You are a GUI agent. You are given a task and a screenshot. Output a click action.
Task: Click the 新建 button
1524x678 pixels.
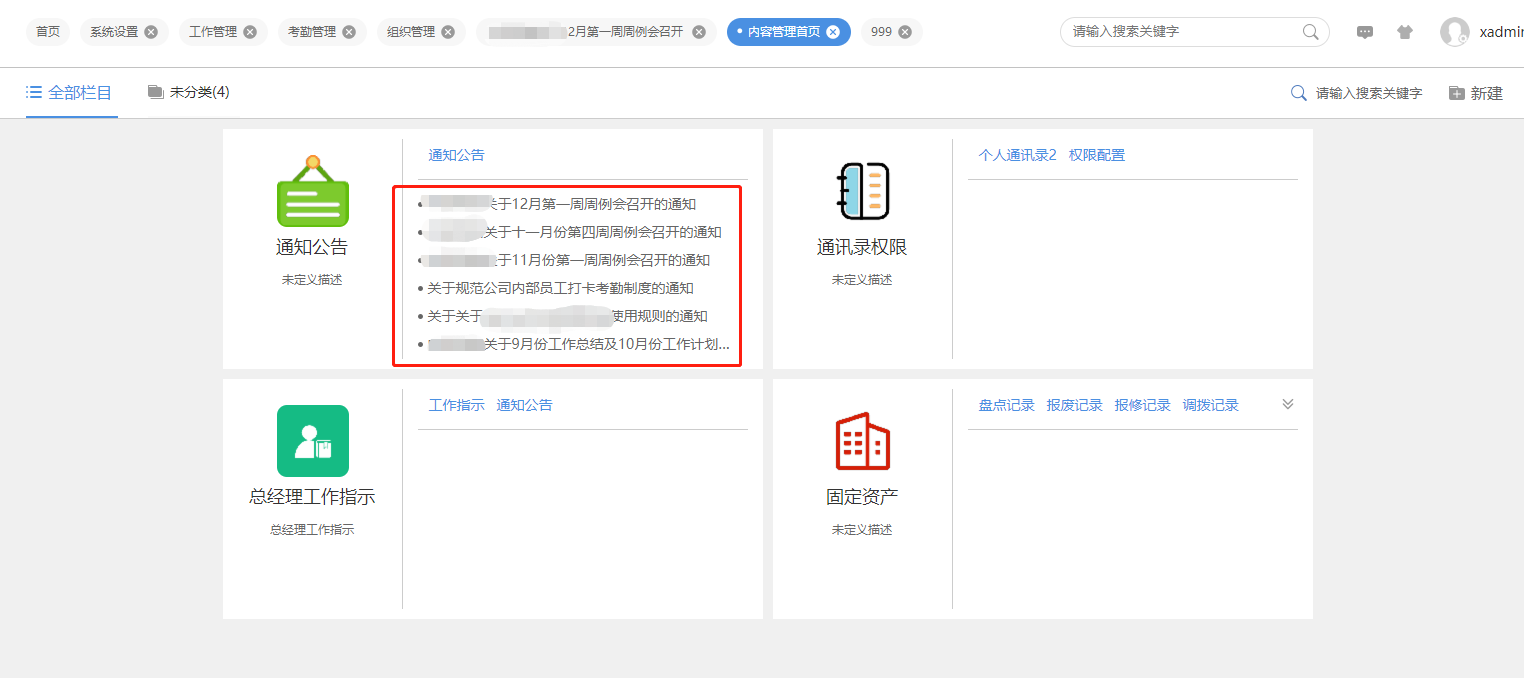point(1476,93)
